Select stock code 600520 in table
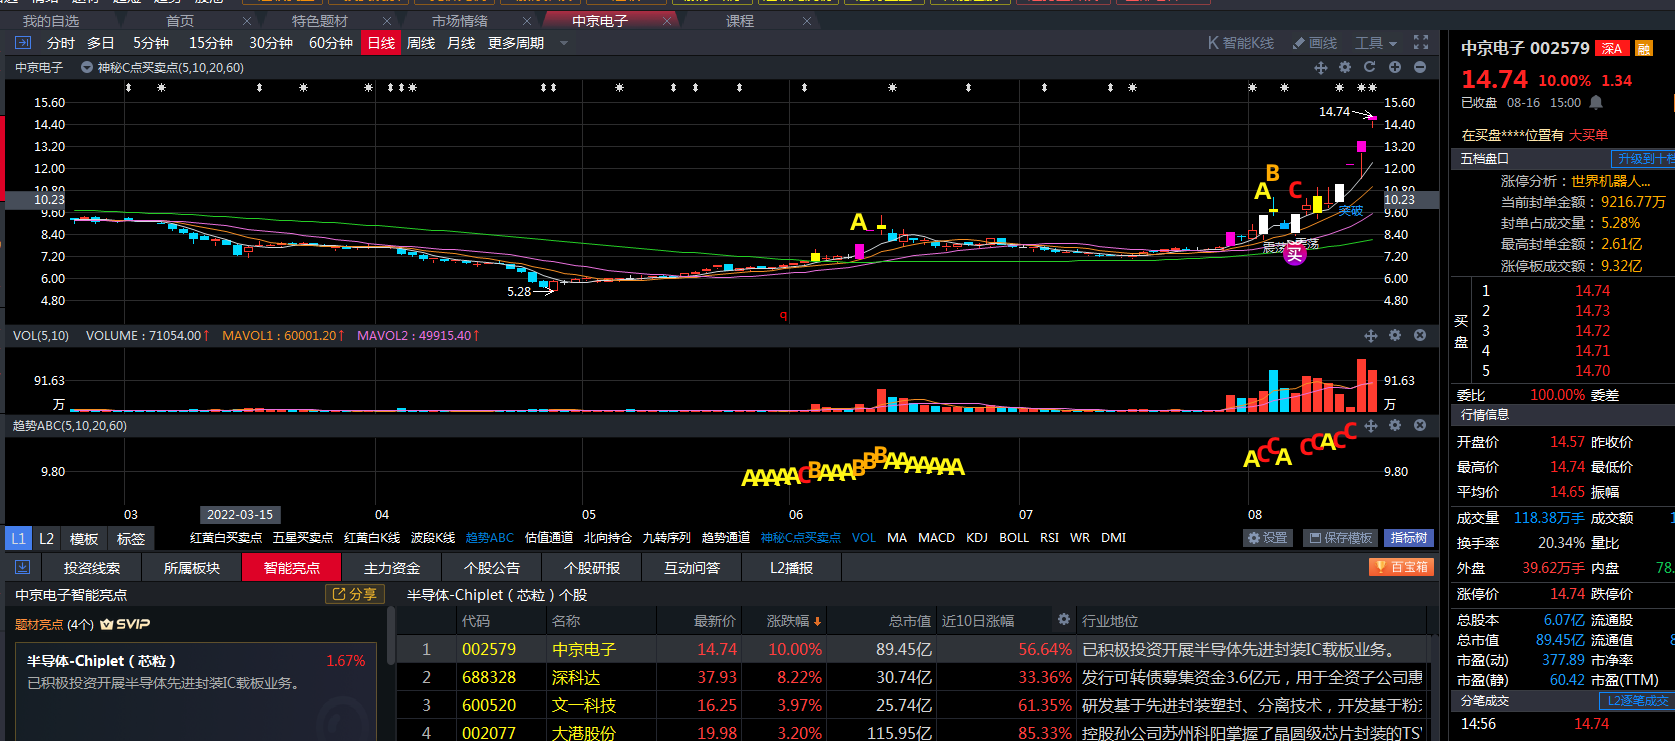Viewport: 1675px width, 741px height. [x=489, y=705]
